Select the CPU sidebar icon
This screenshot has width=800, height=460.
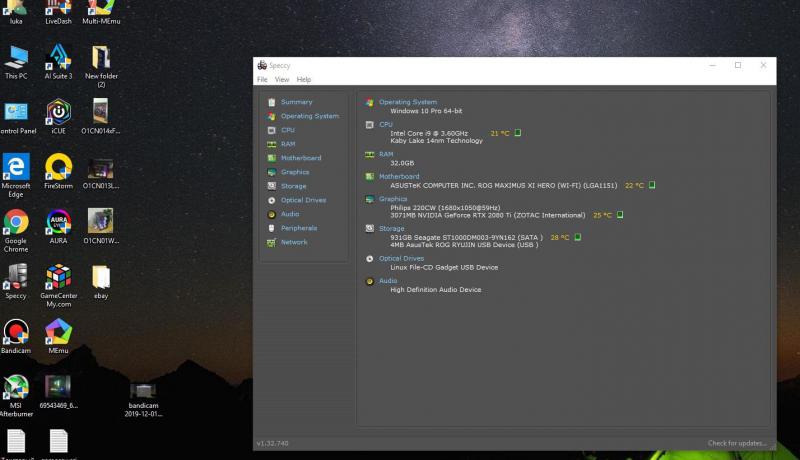272,130
